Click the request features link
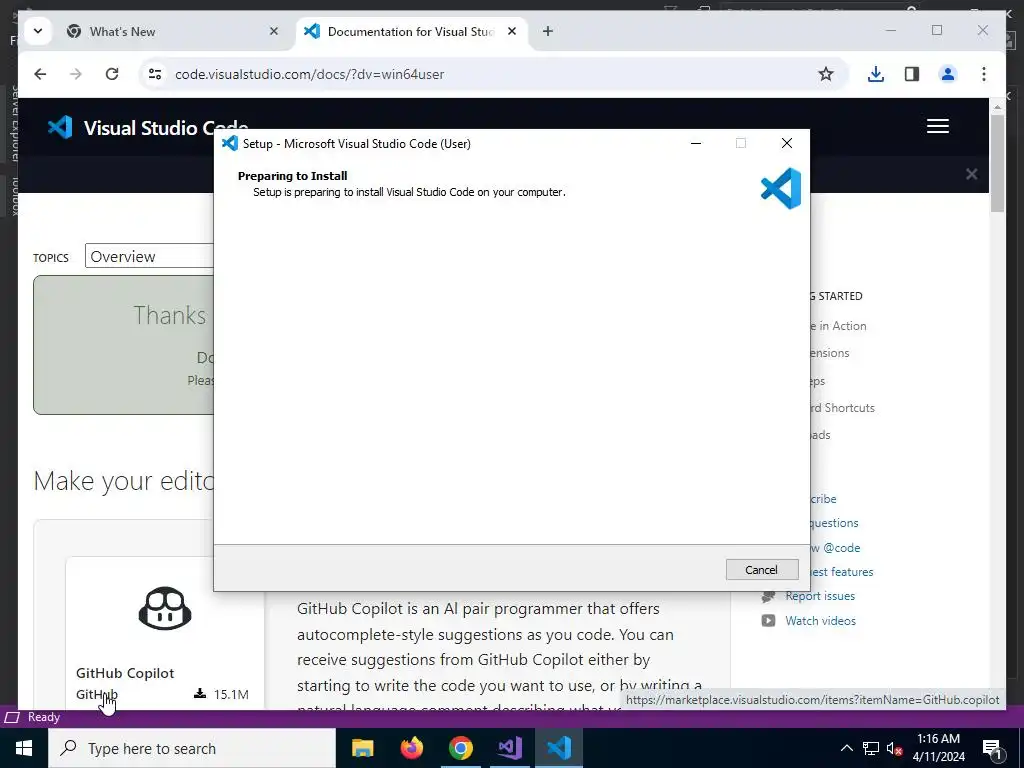This screenshot has height=768, width=1024. tap(842, 571)
